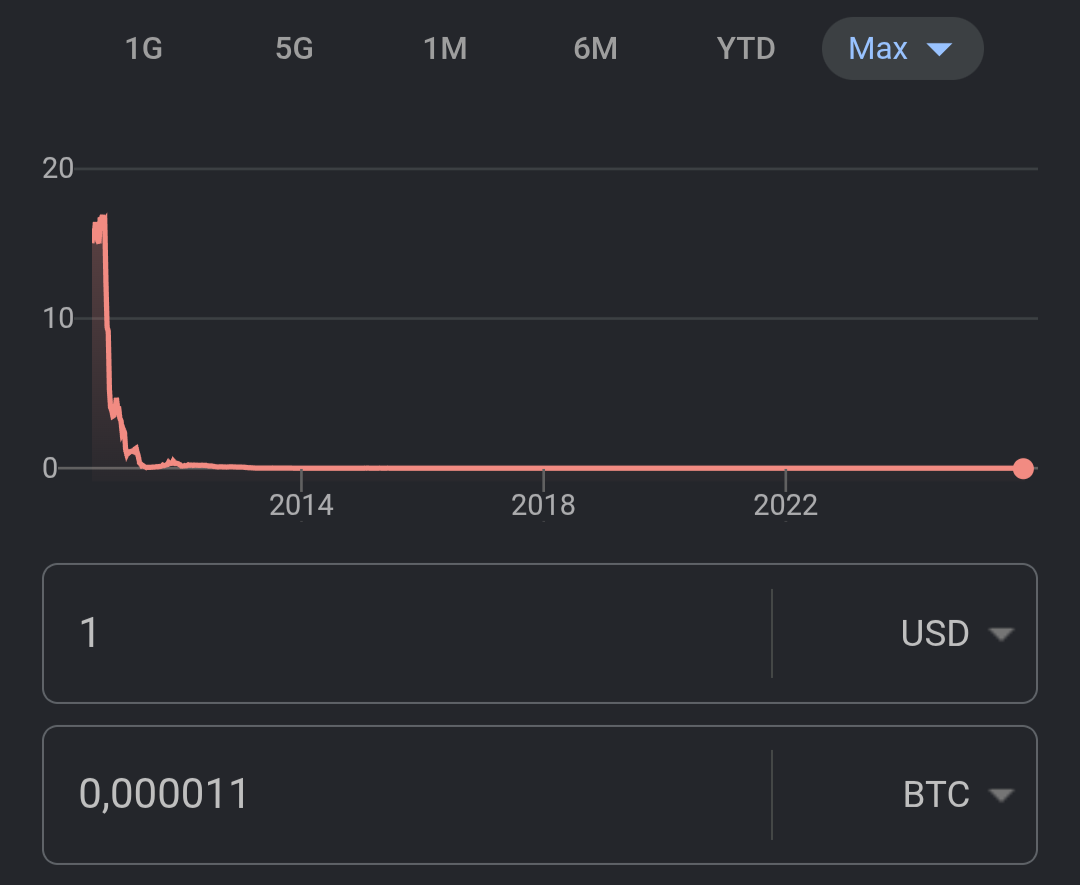Click the 2022 label on the x-axis
The height and width of the screenshot is (885, 1080).
point(786,505)
